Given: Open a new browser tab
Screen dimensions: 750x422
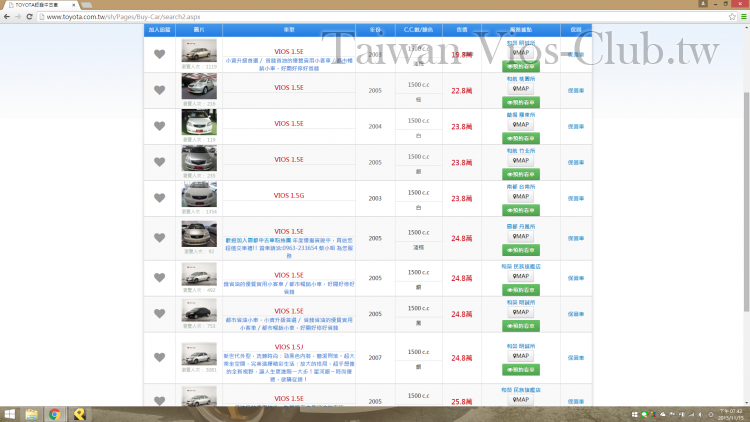Looking at the screenshot, I should (x=87, y=5).
